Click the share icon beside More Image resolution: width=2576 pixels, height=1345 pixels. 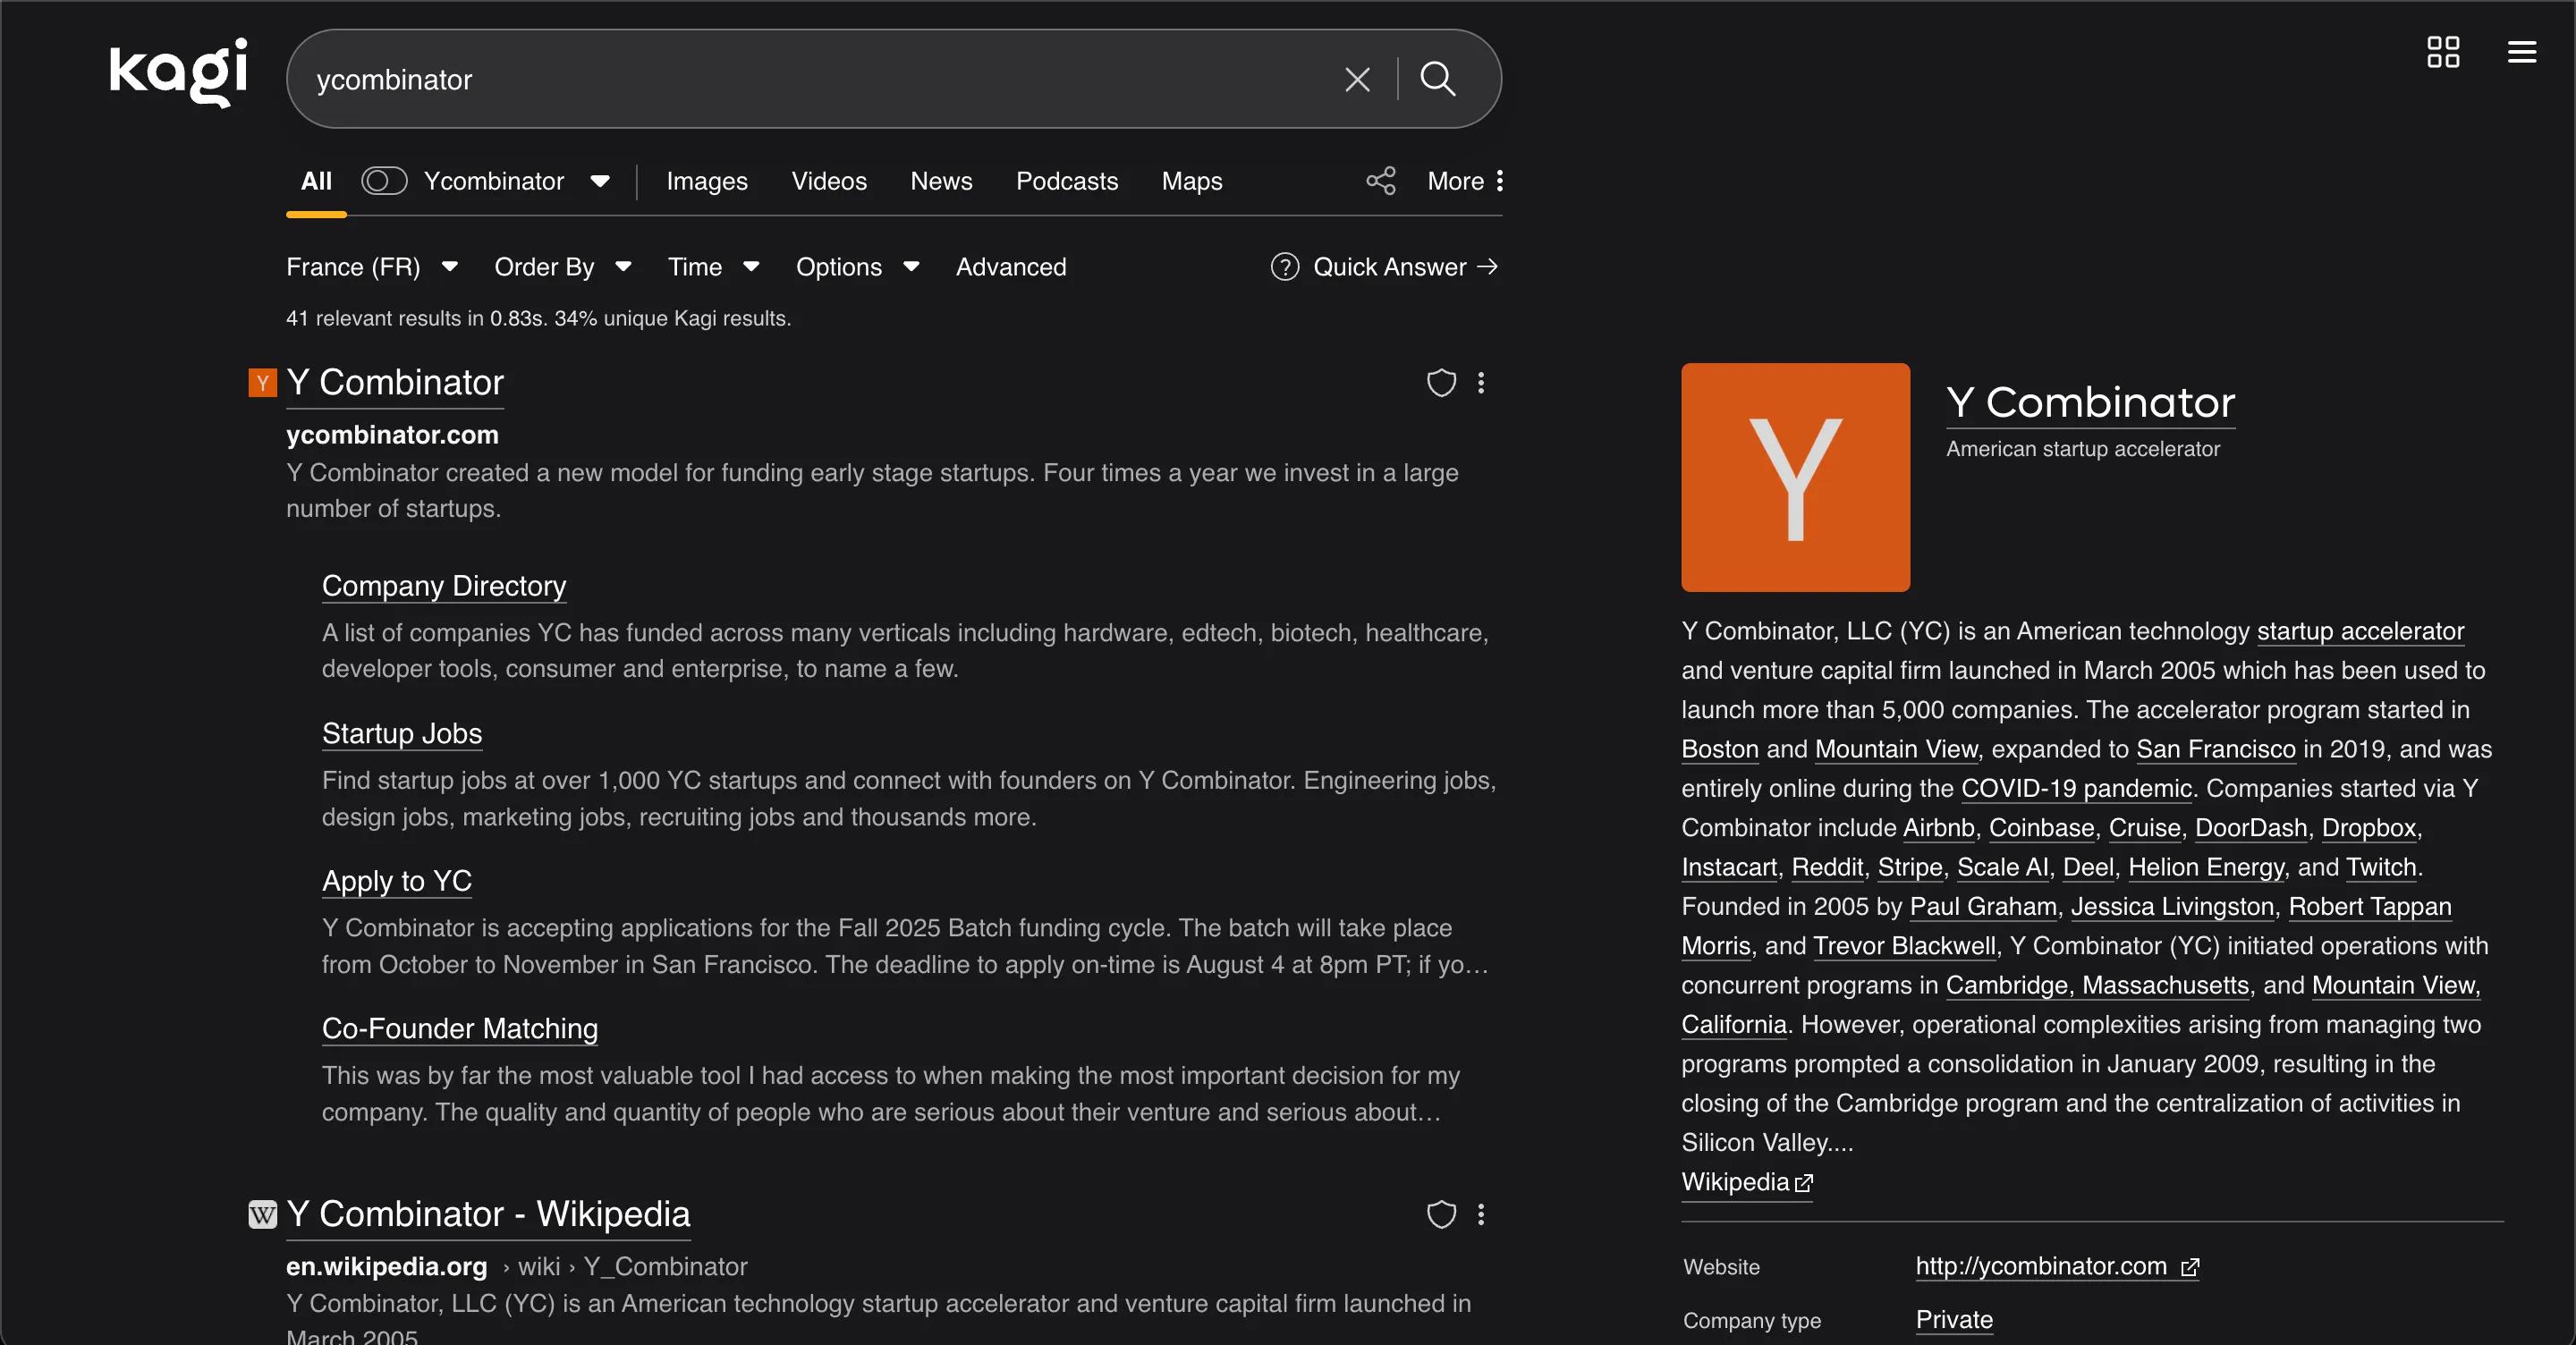coord(1380,181)
